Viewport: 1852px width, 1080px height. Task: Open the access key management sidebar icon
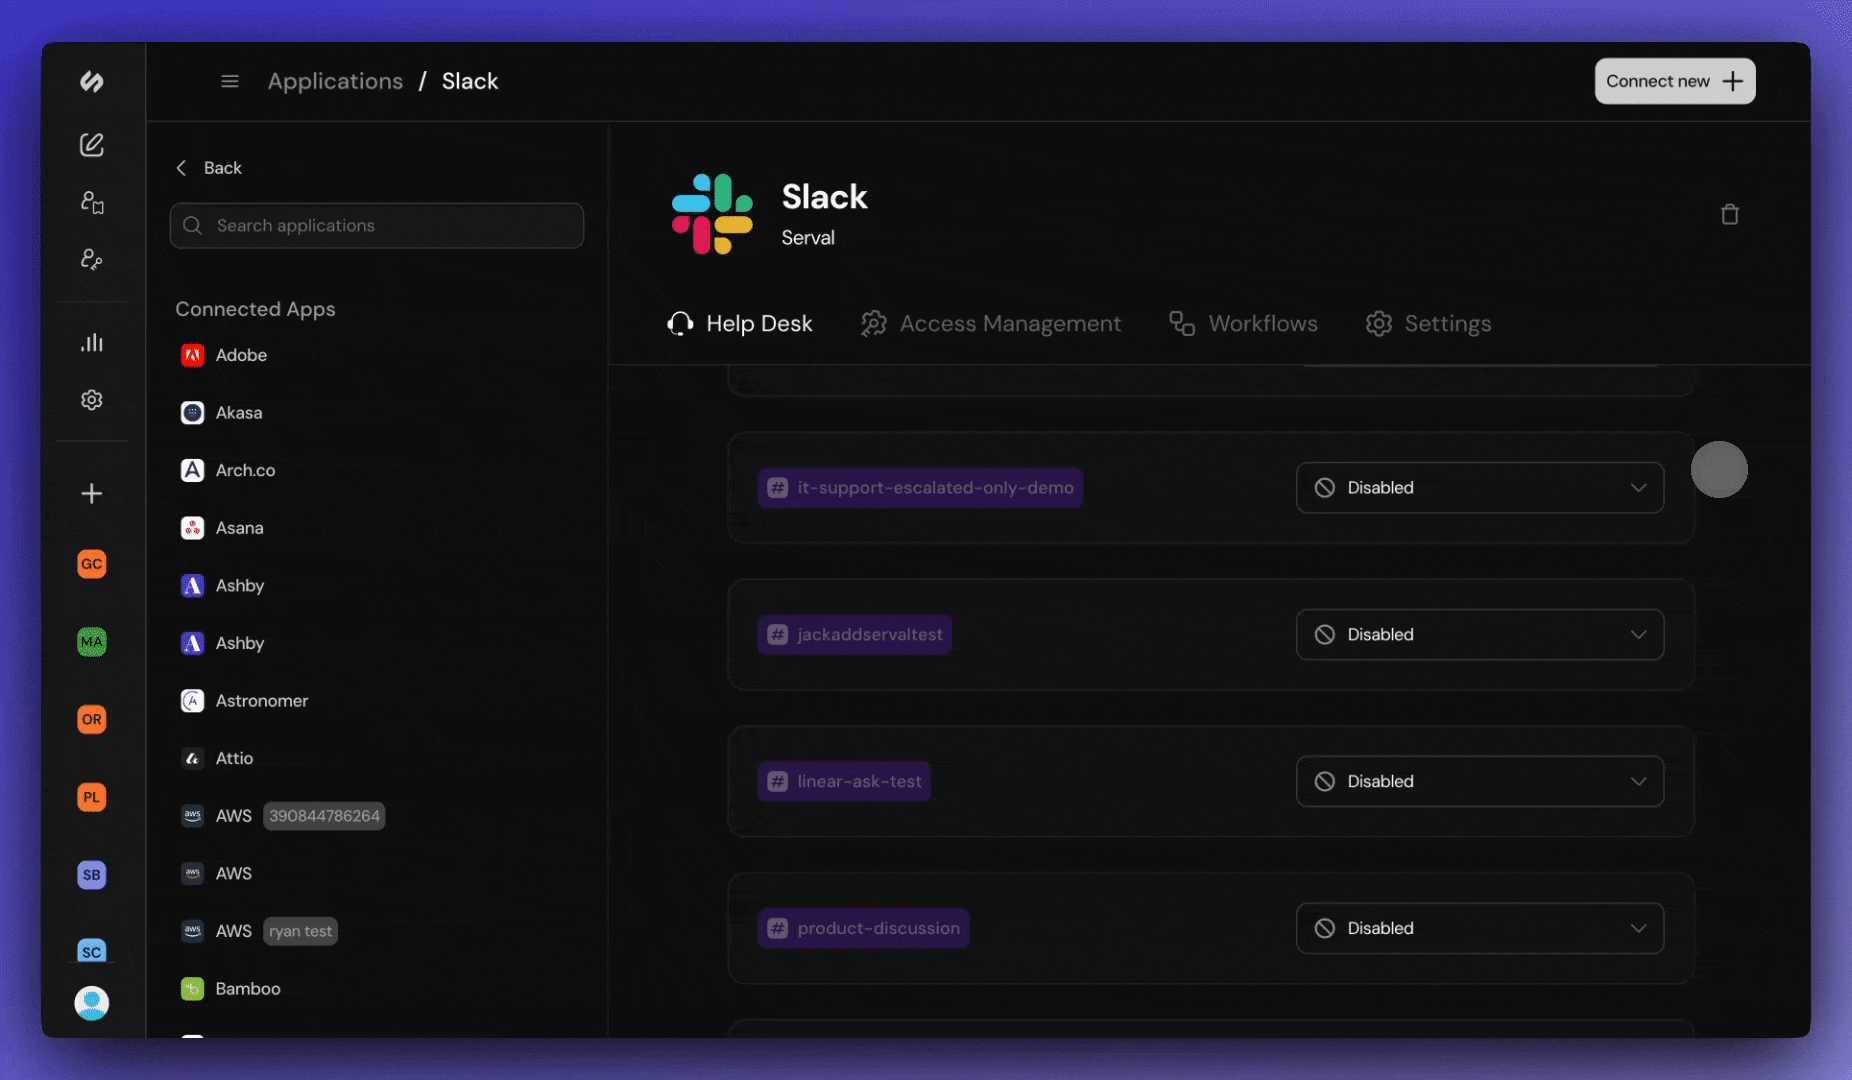click(91, 259)
